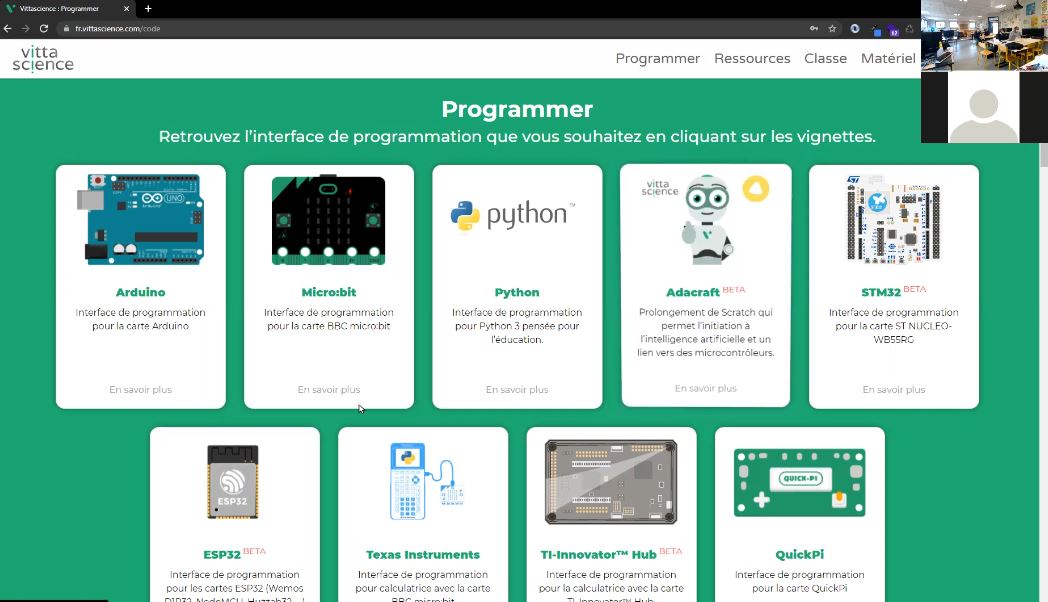
Task: Click the STM32 title link
Action: (x=881, y=292)
